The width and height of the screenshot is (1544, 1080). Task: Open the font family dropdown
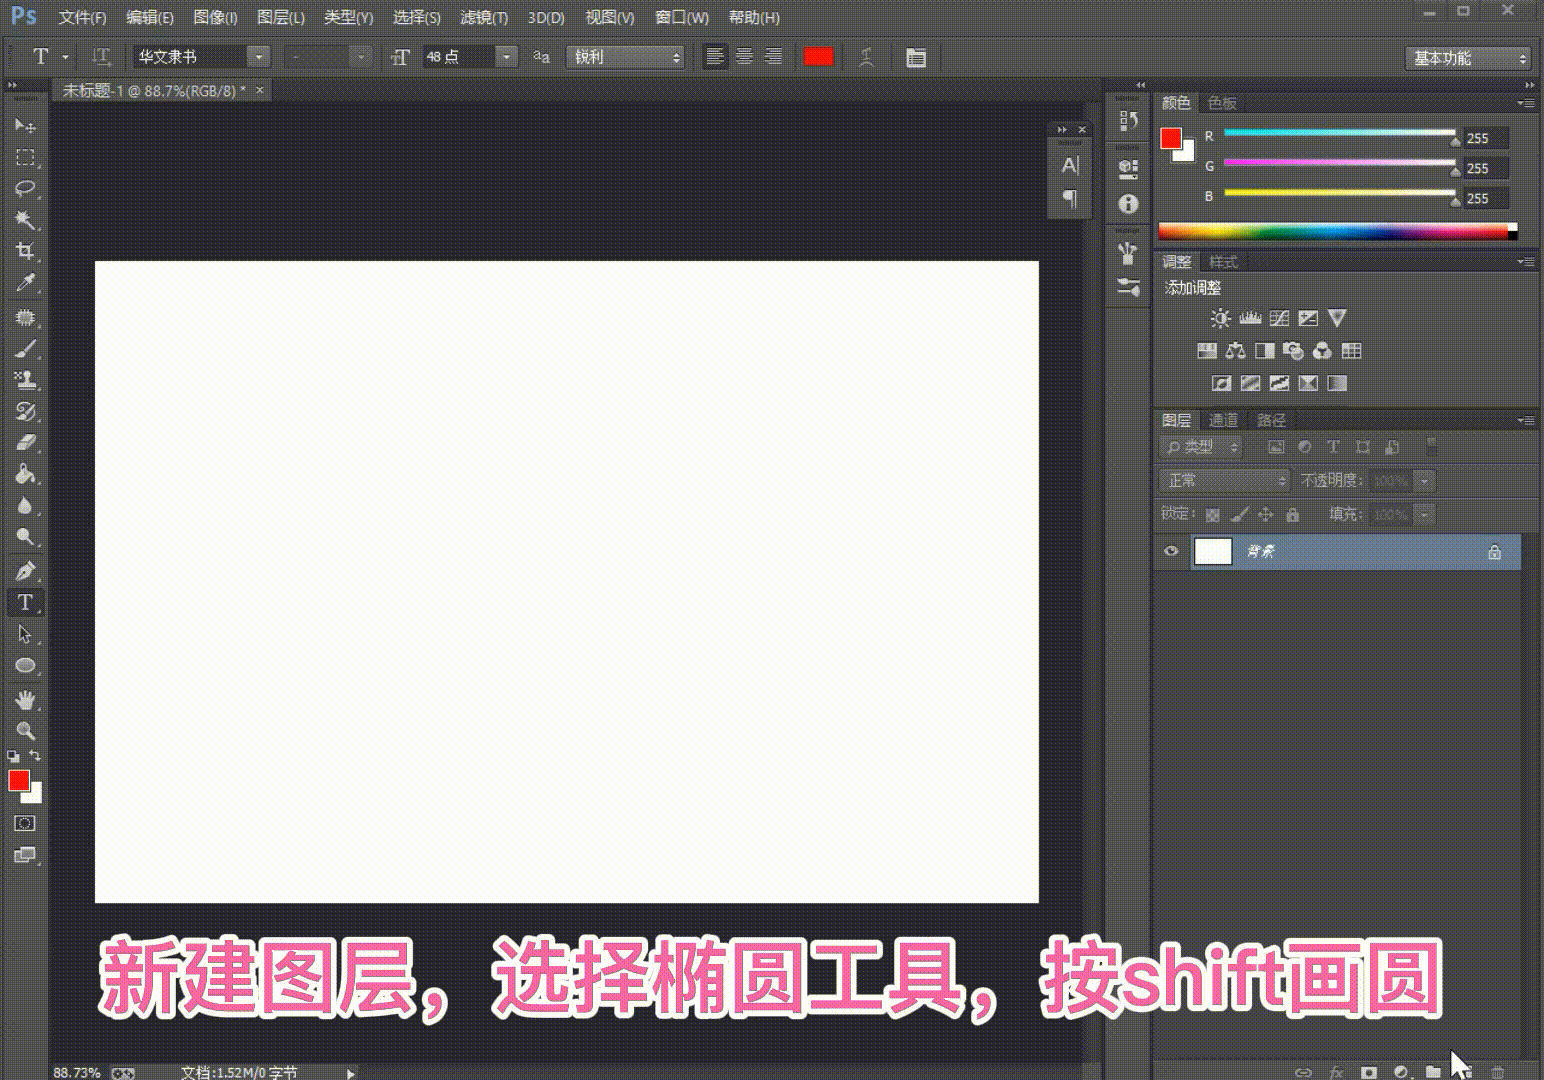click(259, 57)
